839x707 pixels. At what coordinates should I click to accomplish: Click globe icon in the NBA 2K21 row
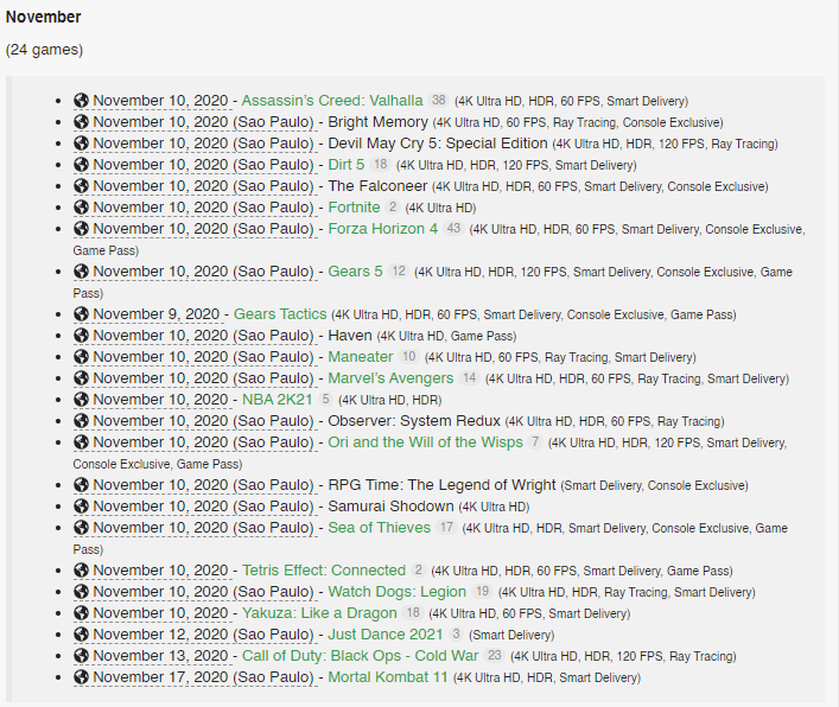click(81, 400)
